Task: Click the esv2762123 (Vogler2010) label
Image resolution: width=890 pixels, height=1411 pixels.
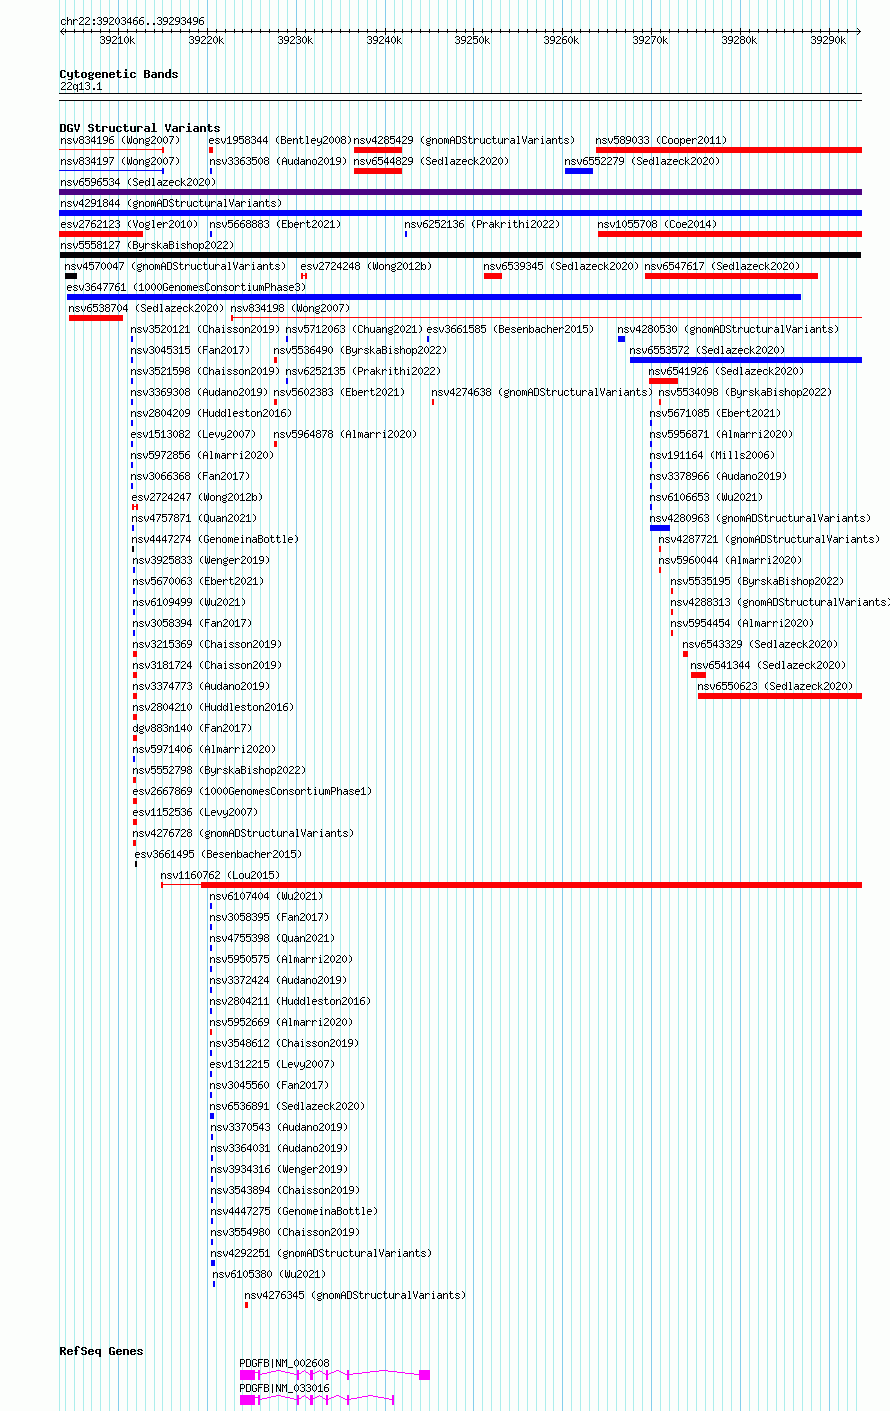Action: (x=129, y=224)
